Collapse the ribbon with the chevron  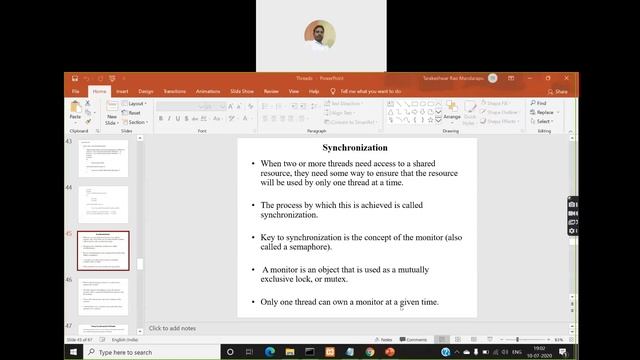coord(570,131)
